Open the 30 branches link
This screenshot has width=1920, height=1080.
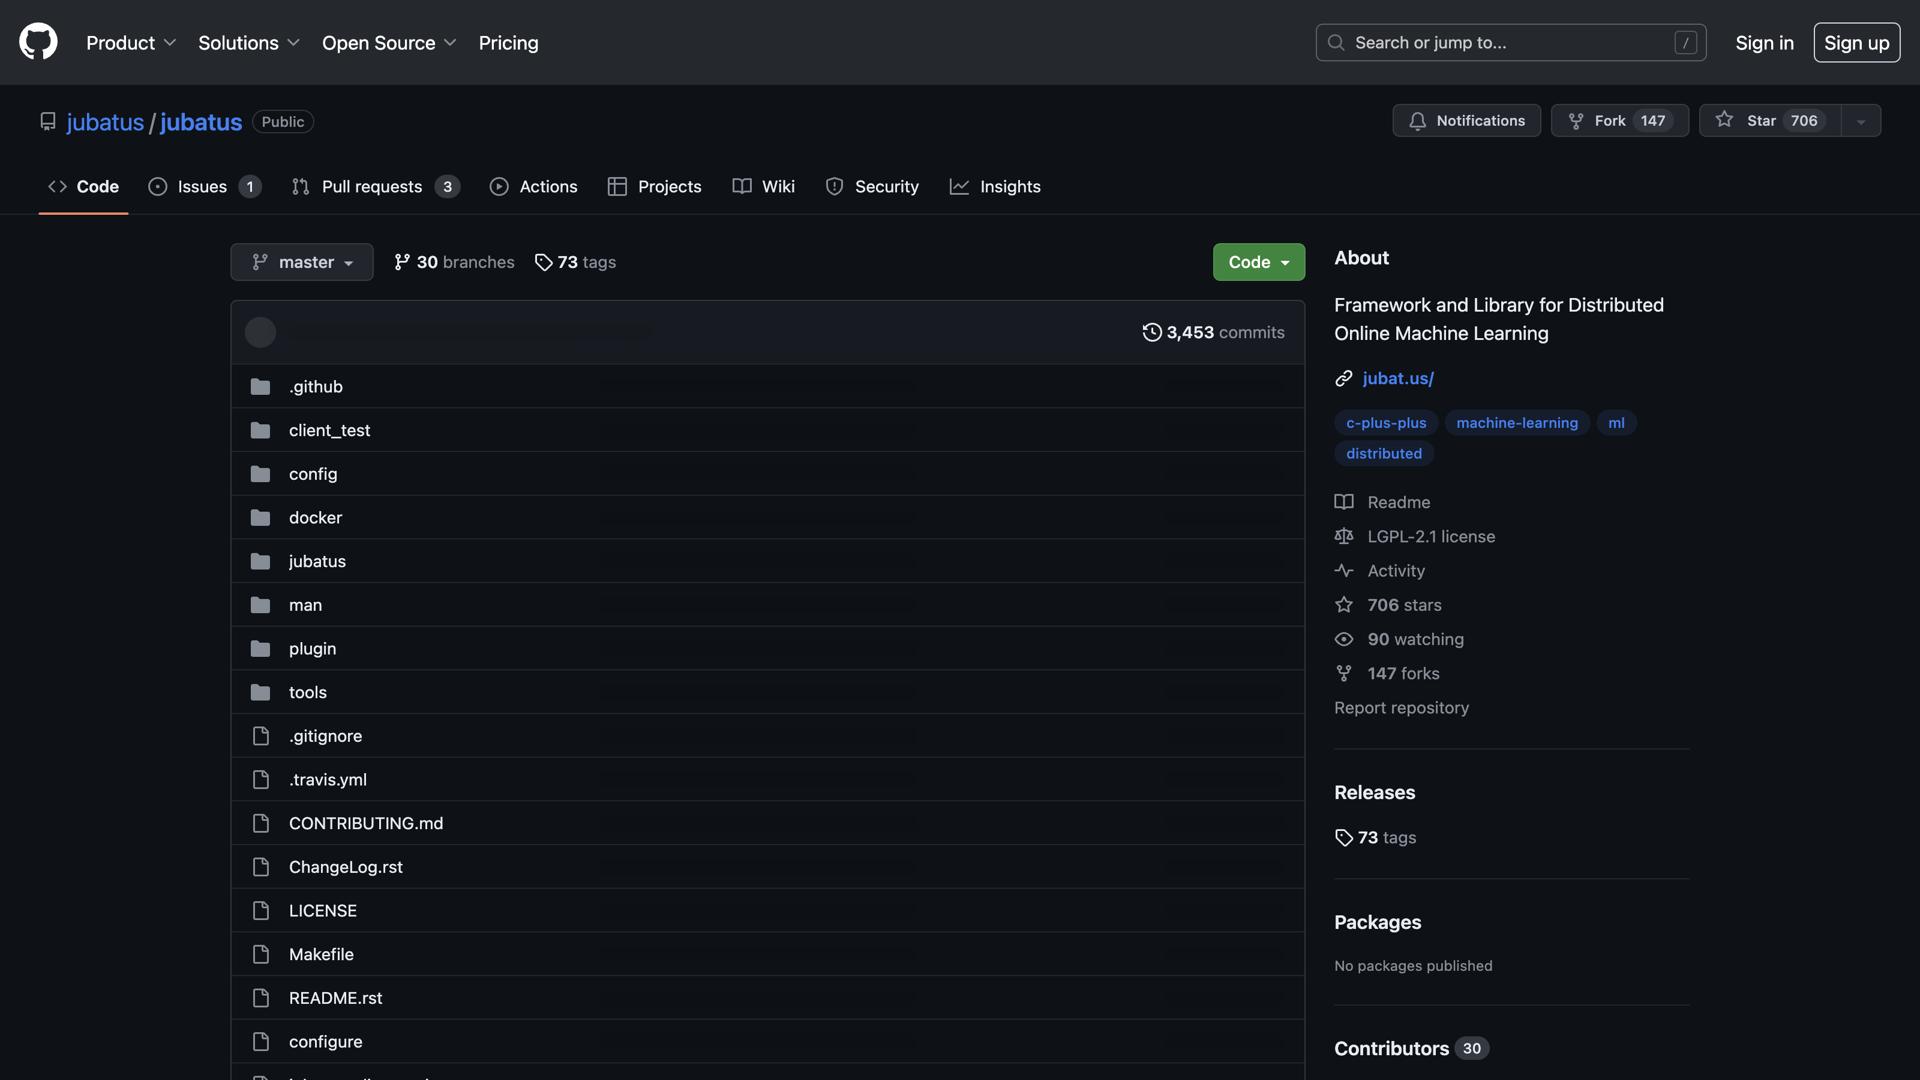[x=454, y=262]
